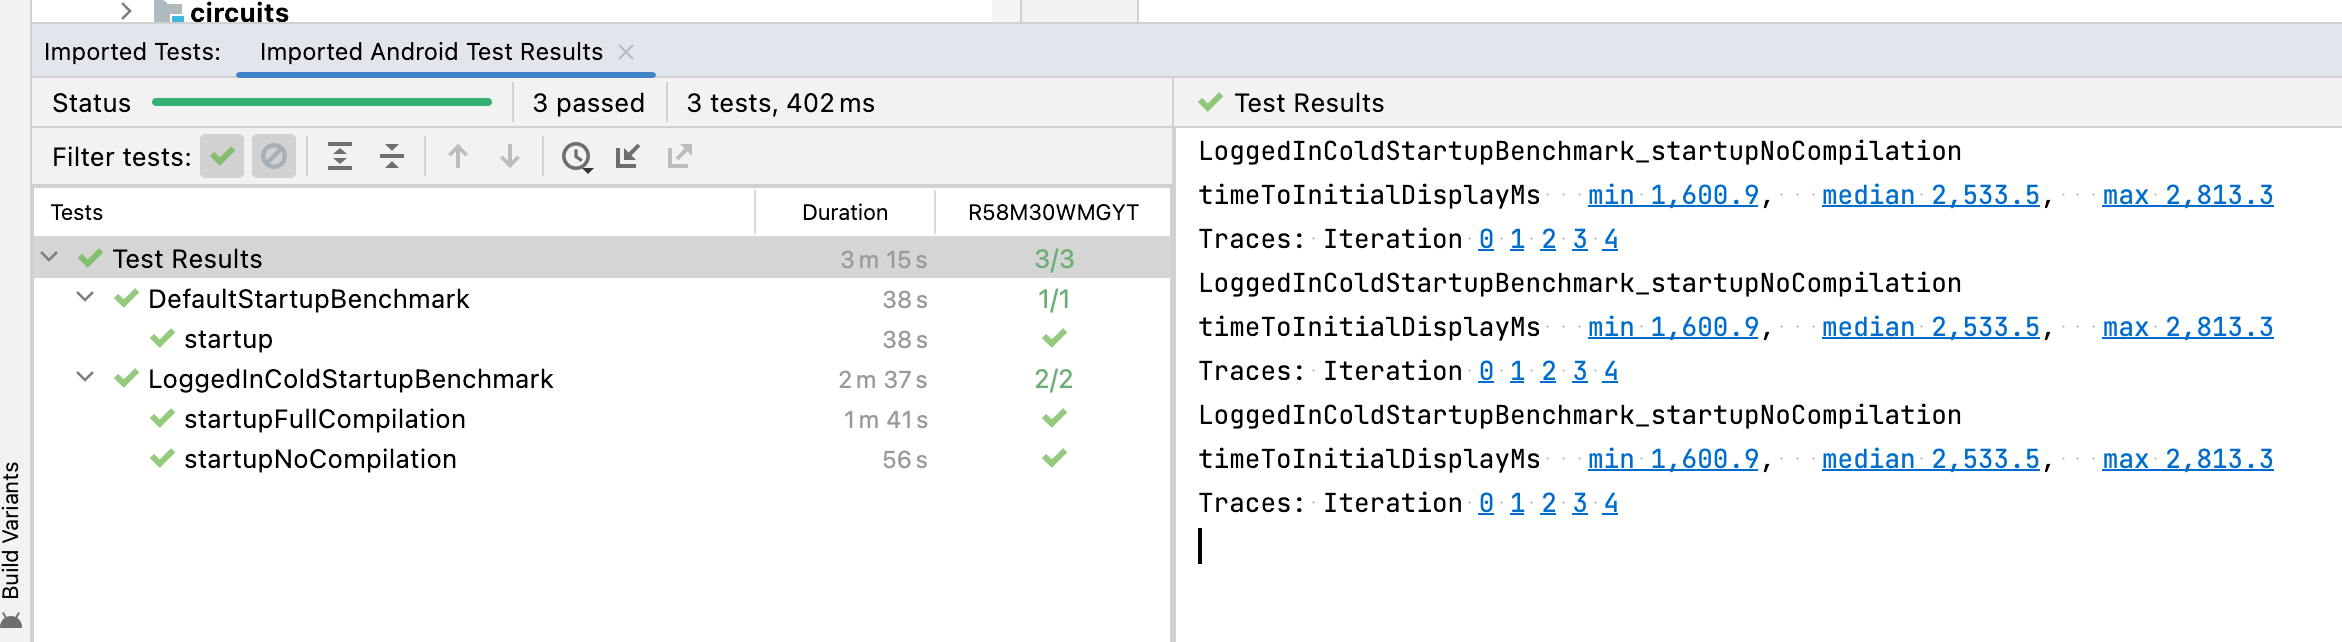Toggle the show passed tests filter
Viewport: 2342px width, 642px height.
[x=222, y=156]
